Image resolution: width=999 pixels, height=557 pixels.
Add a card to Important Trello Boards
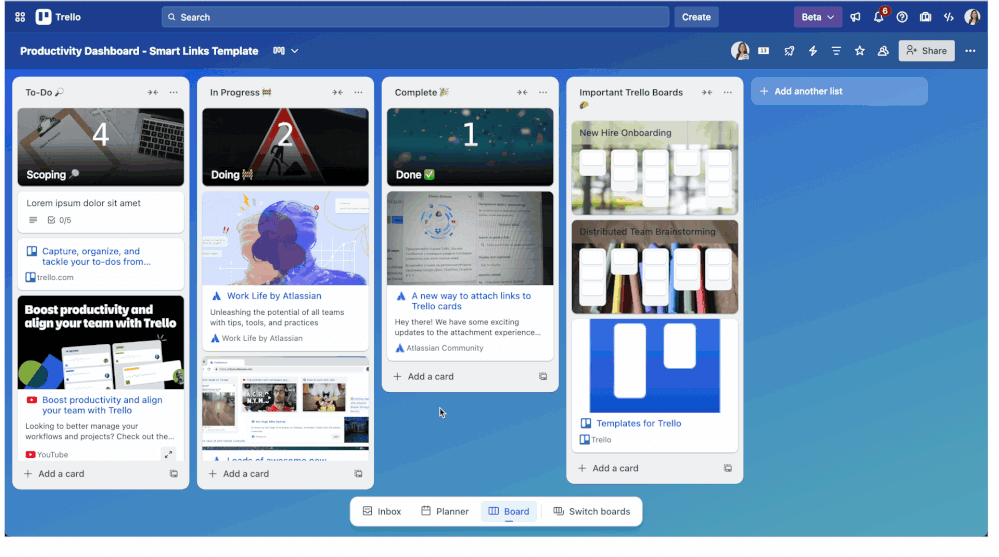(608, 468)
